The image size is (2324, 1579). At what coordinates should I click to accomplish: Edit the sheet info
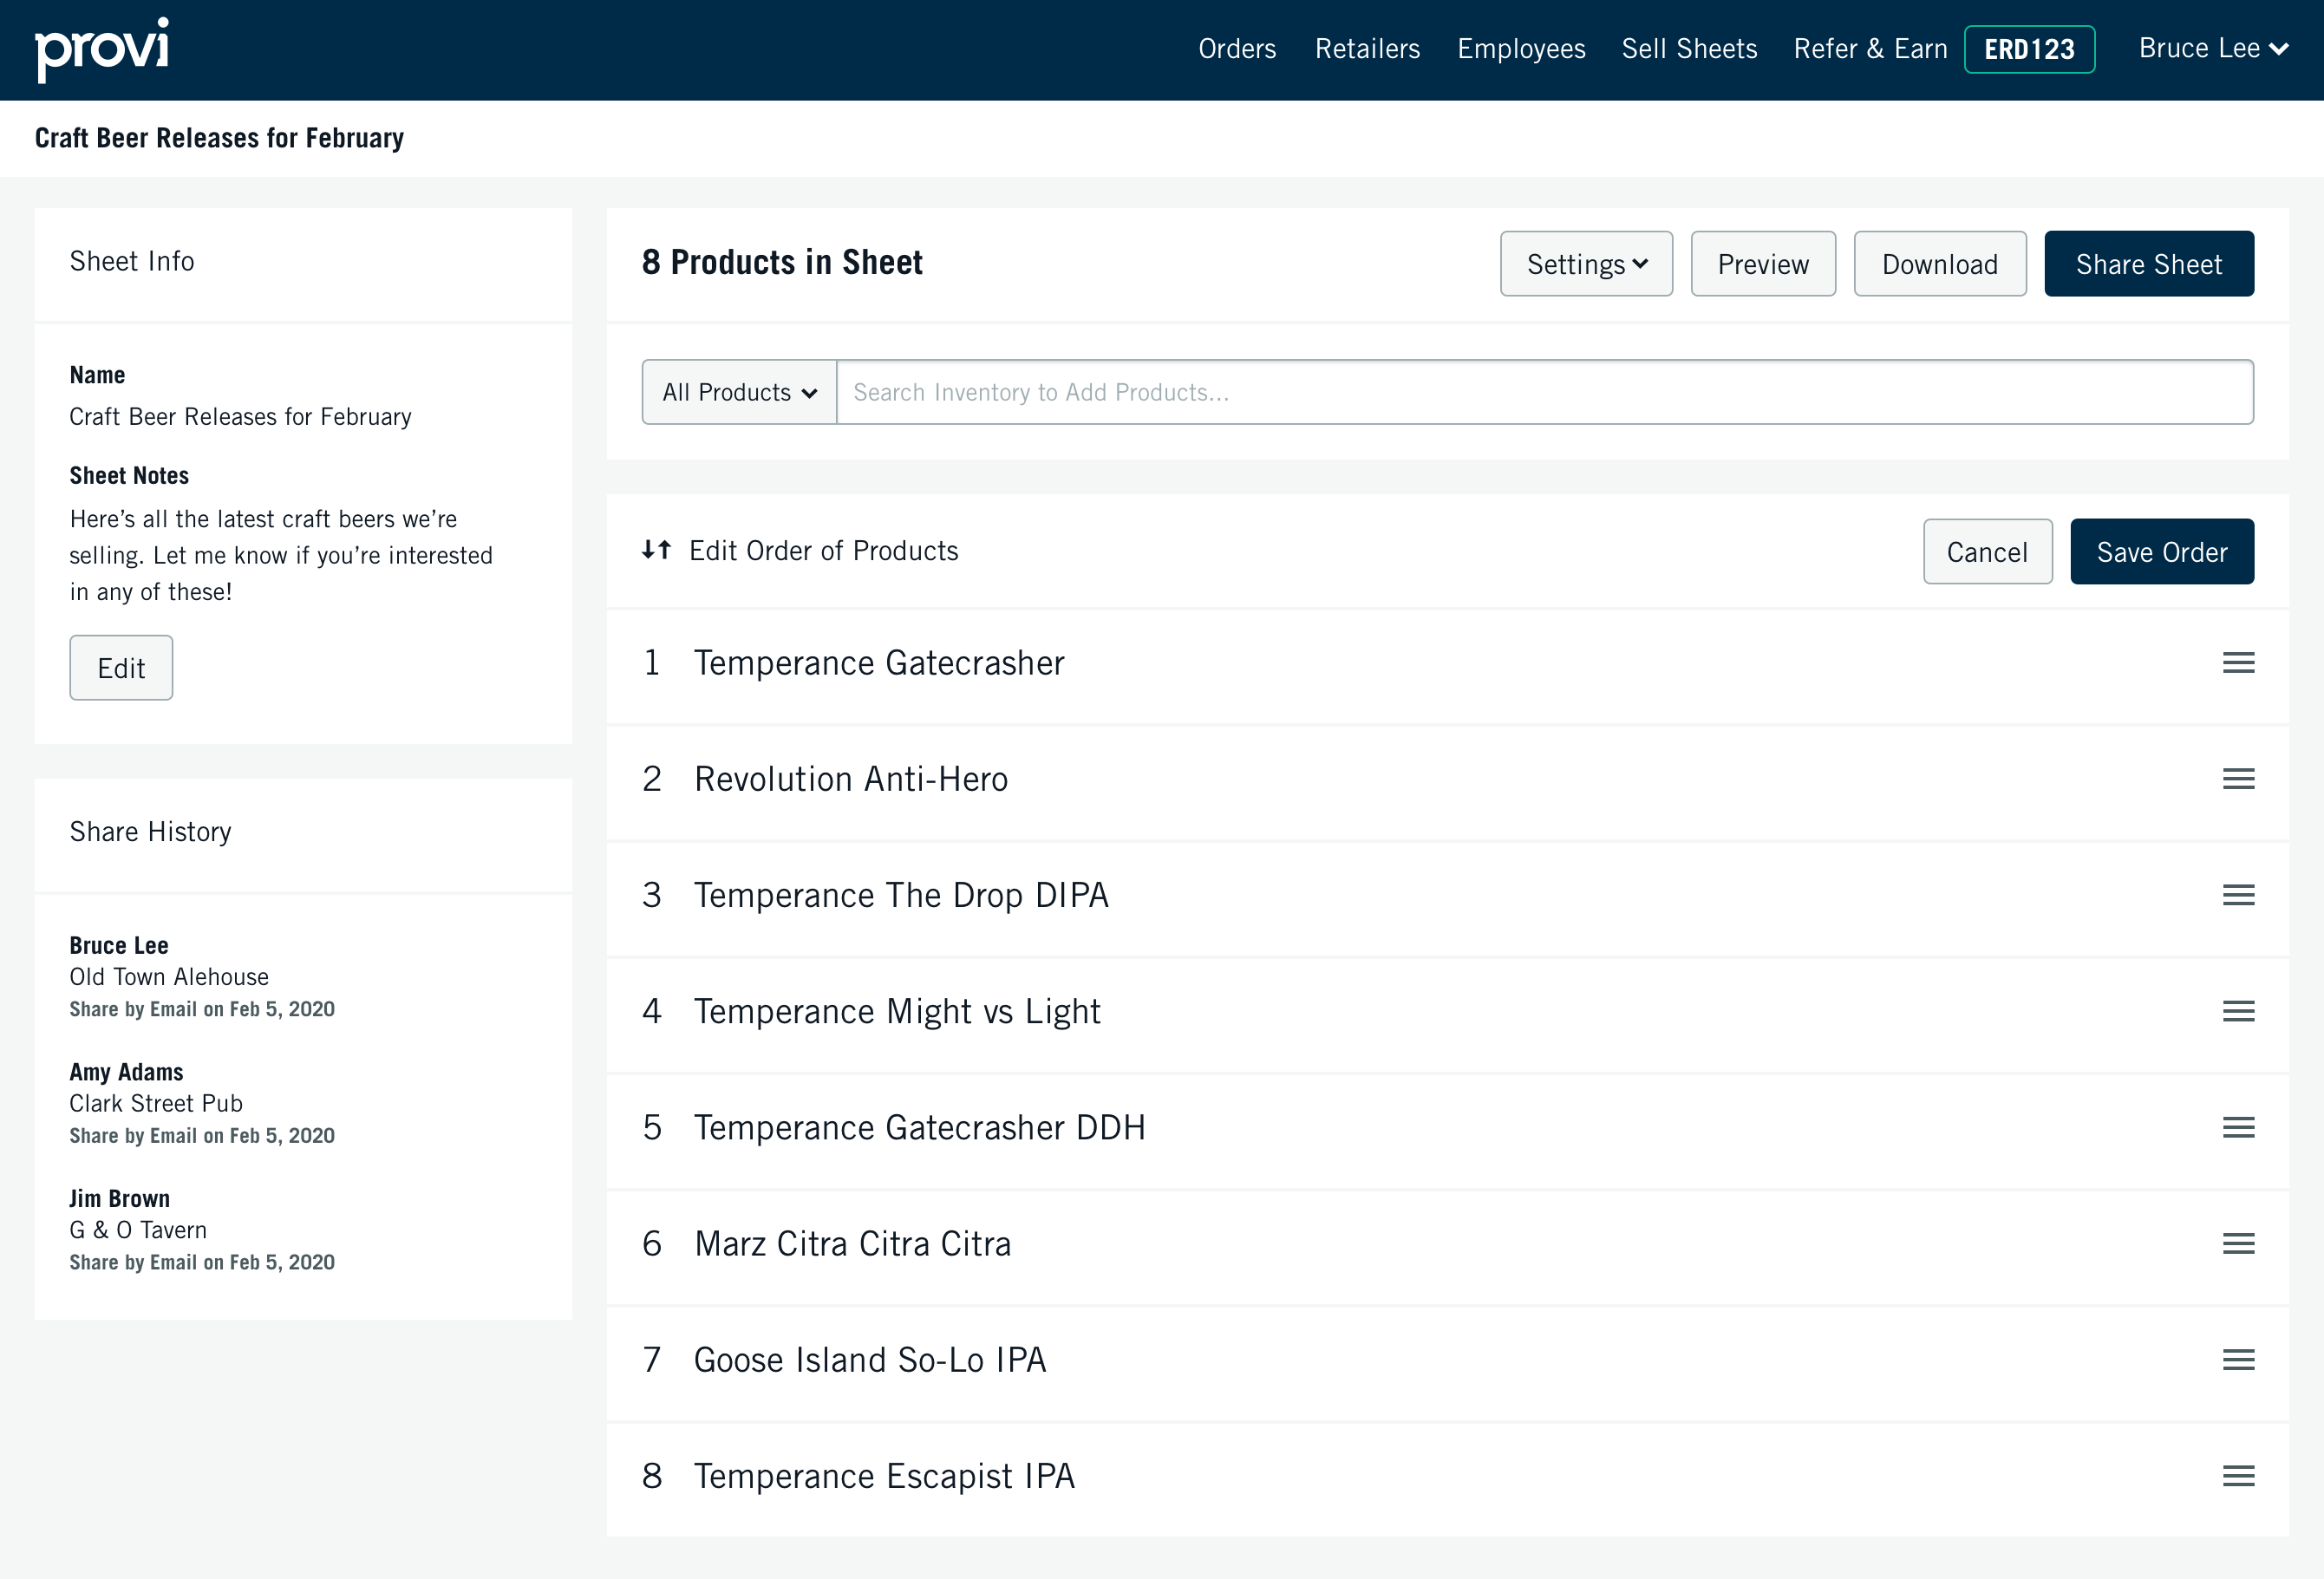(x=121, y=668)
